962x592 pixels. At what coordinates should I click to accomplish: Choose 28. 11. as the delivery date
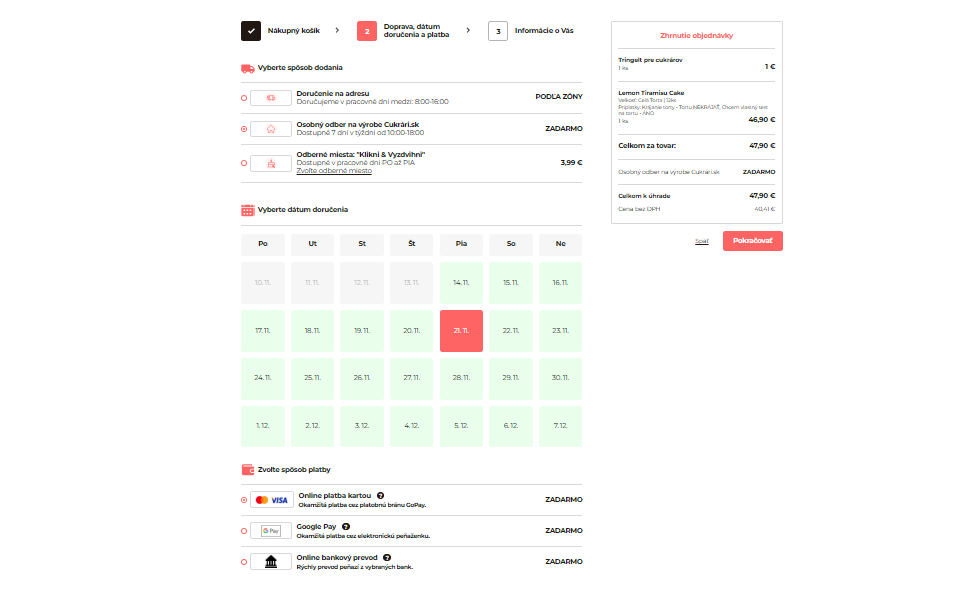pyautogui.click(x=461, y=378)
